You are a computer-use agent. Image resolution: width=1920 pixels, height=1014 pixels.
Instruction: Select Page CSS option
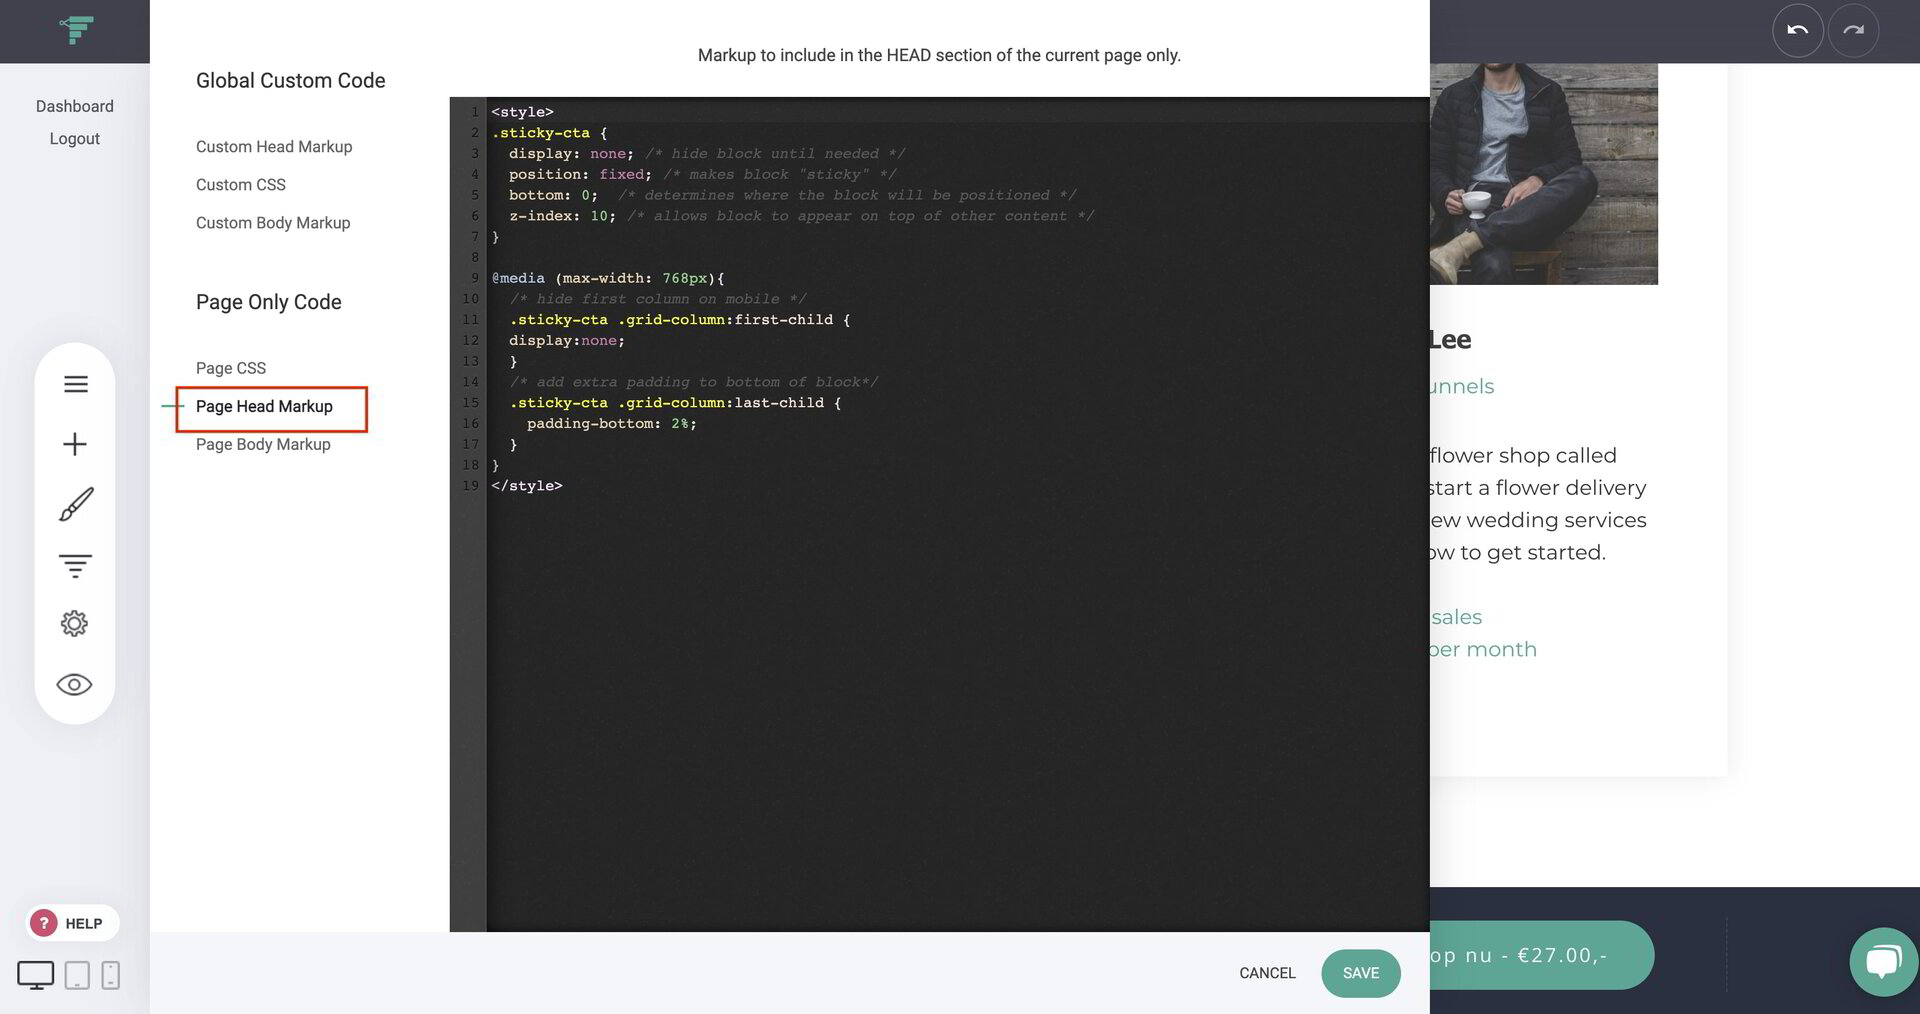point(231,368)
